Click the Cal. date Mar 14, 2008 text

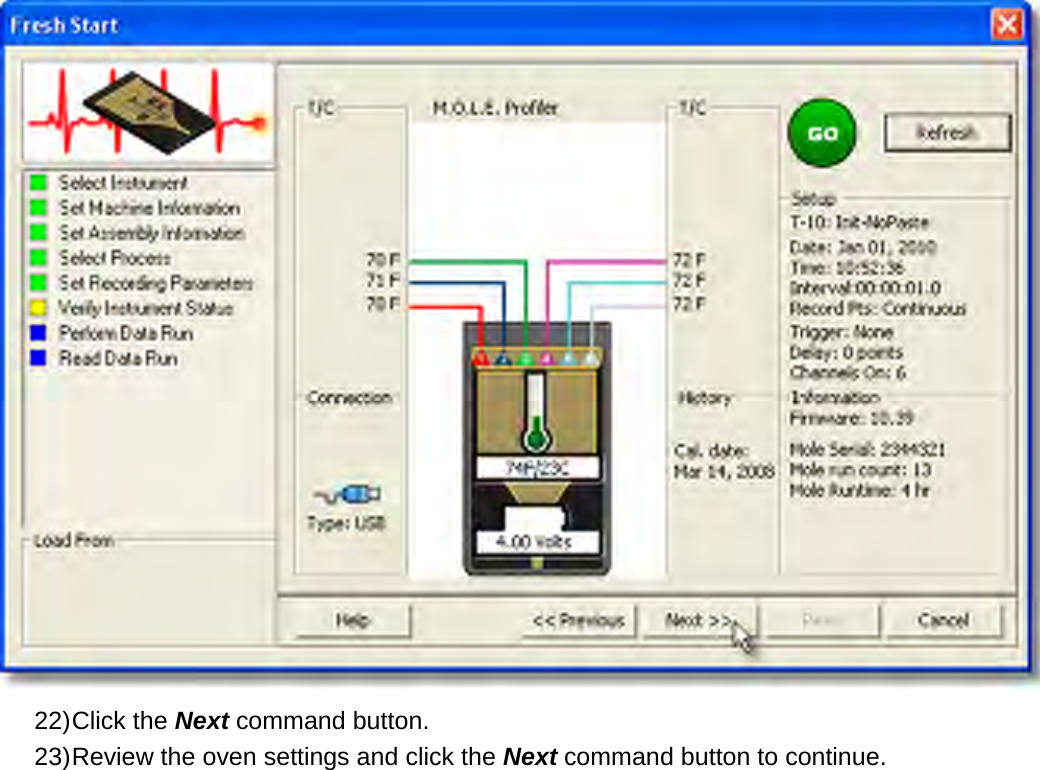(724, 462)
